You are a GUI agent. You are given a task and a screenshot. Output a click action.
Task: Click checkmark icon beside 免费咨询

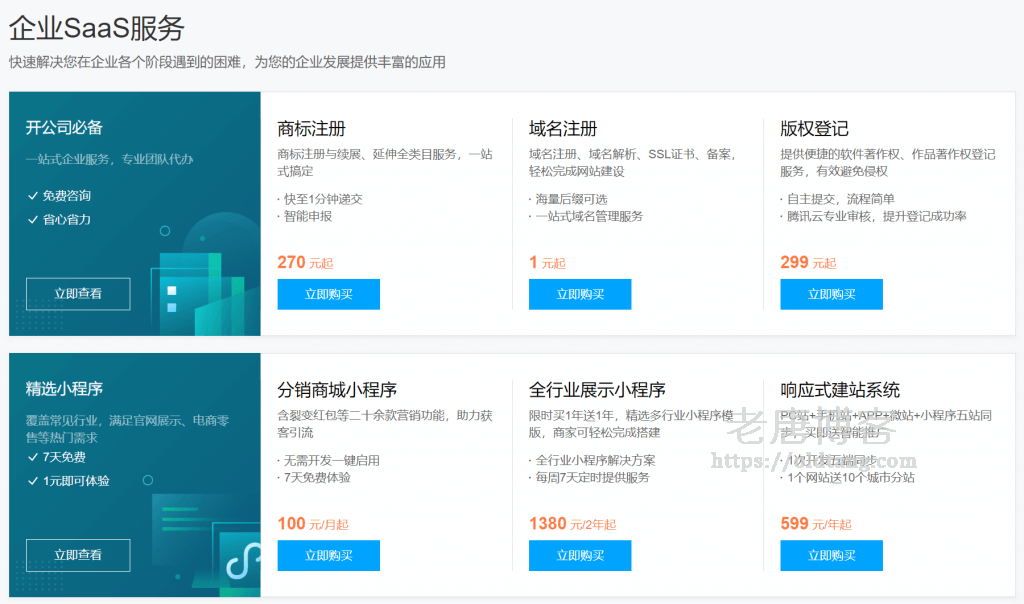[x=33, y=196]
